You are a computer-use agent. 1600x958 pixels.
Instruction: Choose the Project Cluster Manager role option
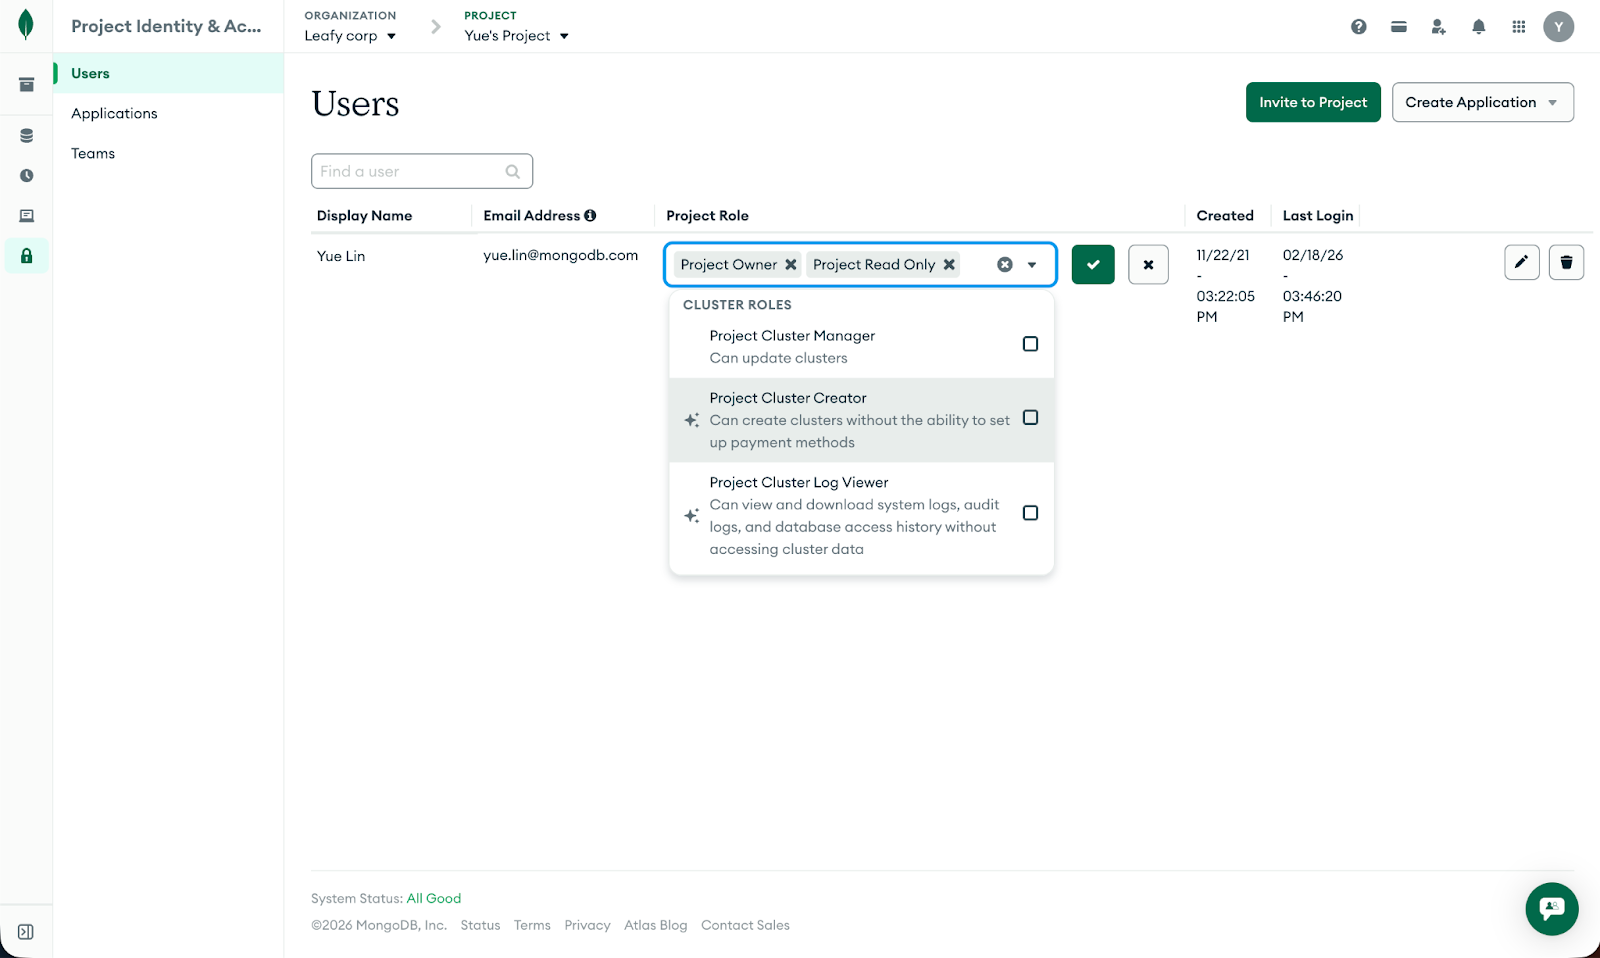click(x=861, y=347)
